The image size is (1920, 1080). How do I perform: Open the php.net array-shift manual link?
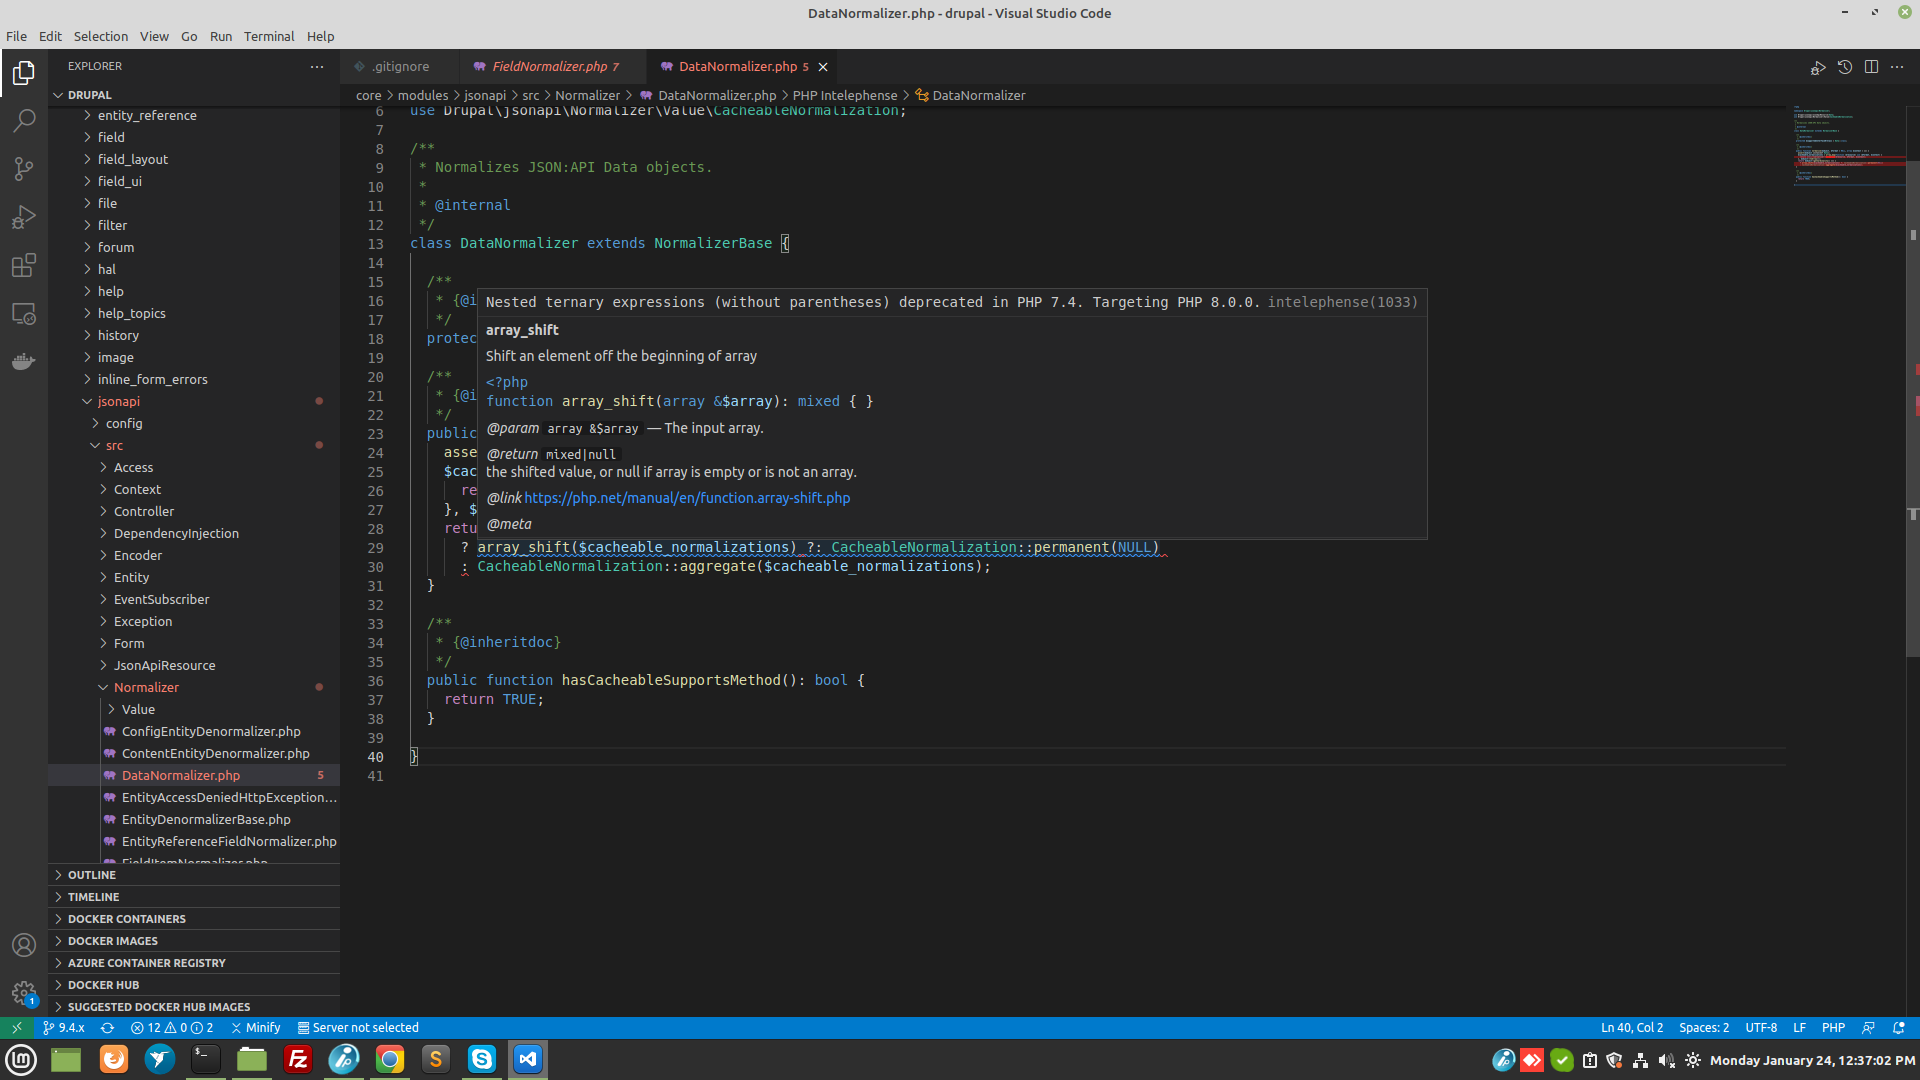point(687,497)
